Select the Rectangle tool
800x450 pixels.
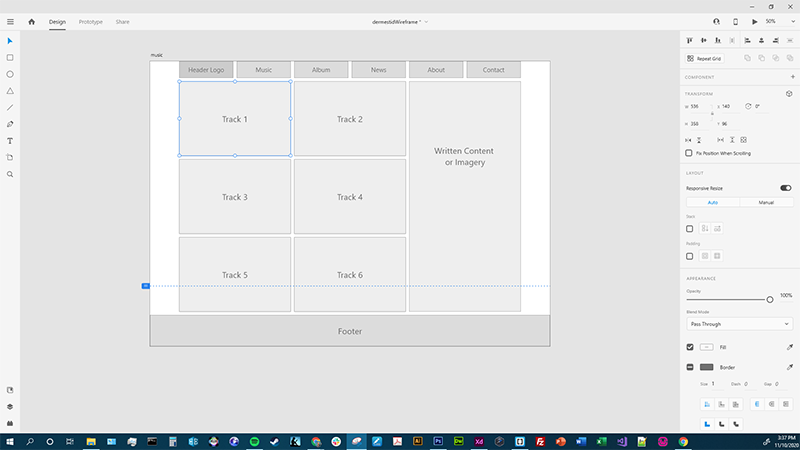tap(10, 58)
